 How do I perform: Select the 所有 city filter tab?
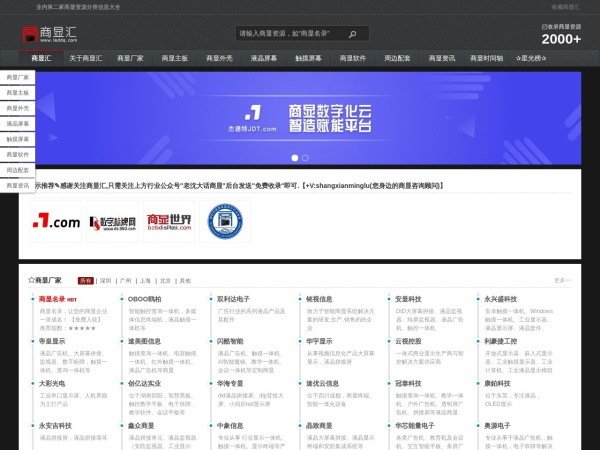click(86, 280)
